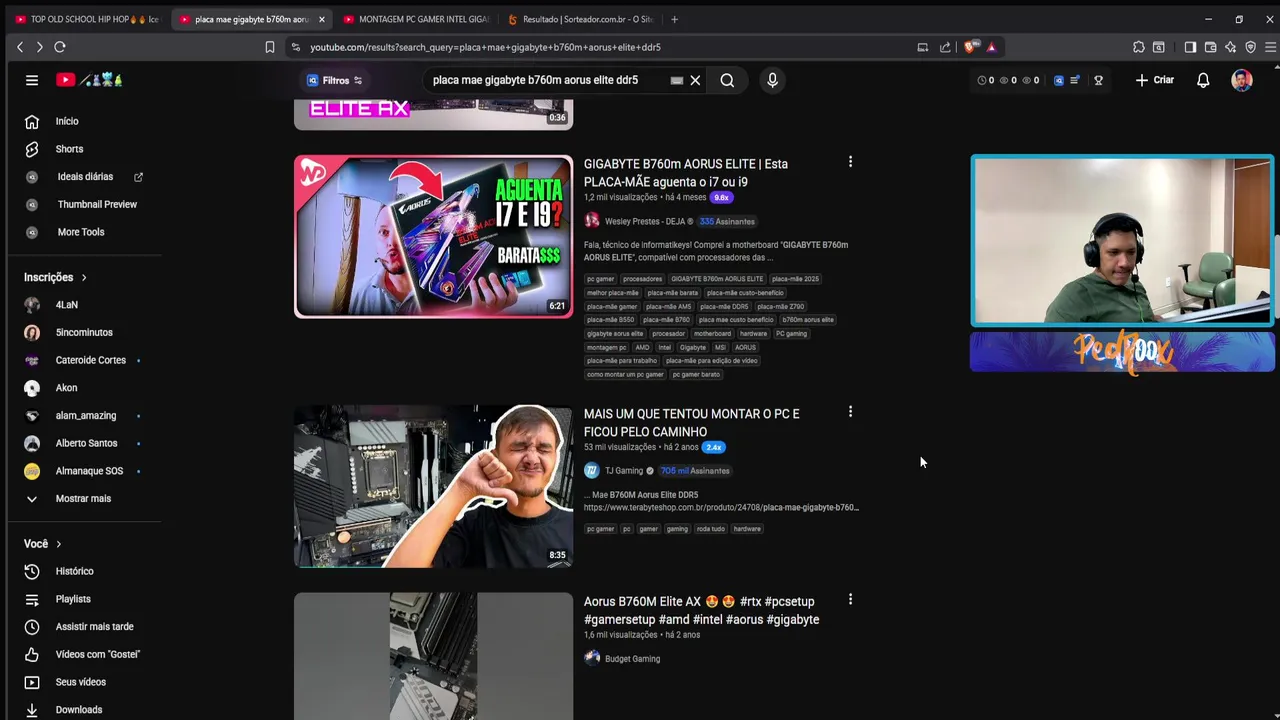
Task: Click the blue vidIQ icon in header
Action: point(1059,80)
